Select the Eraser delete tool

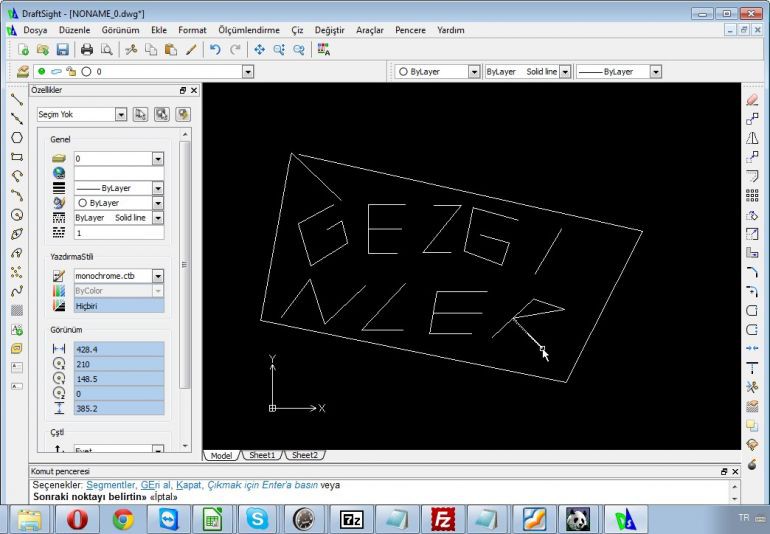pos(752,100)
